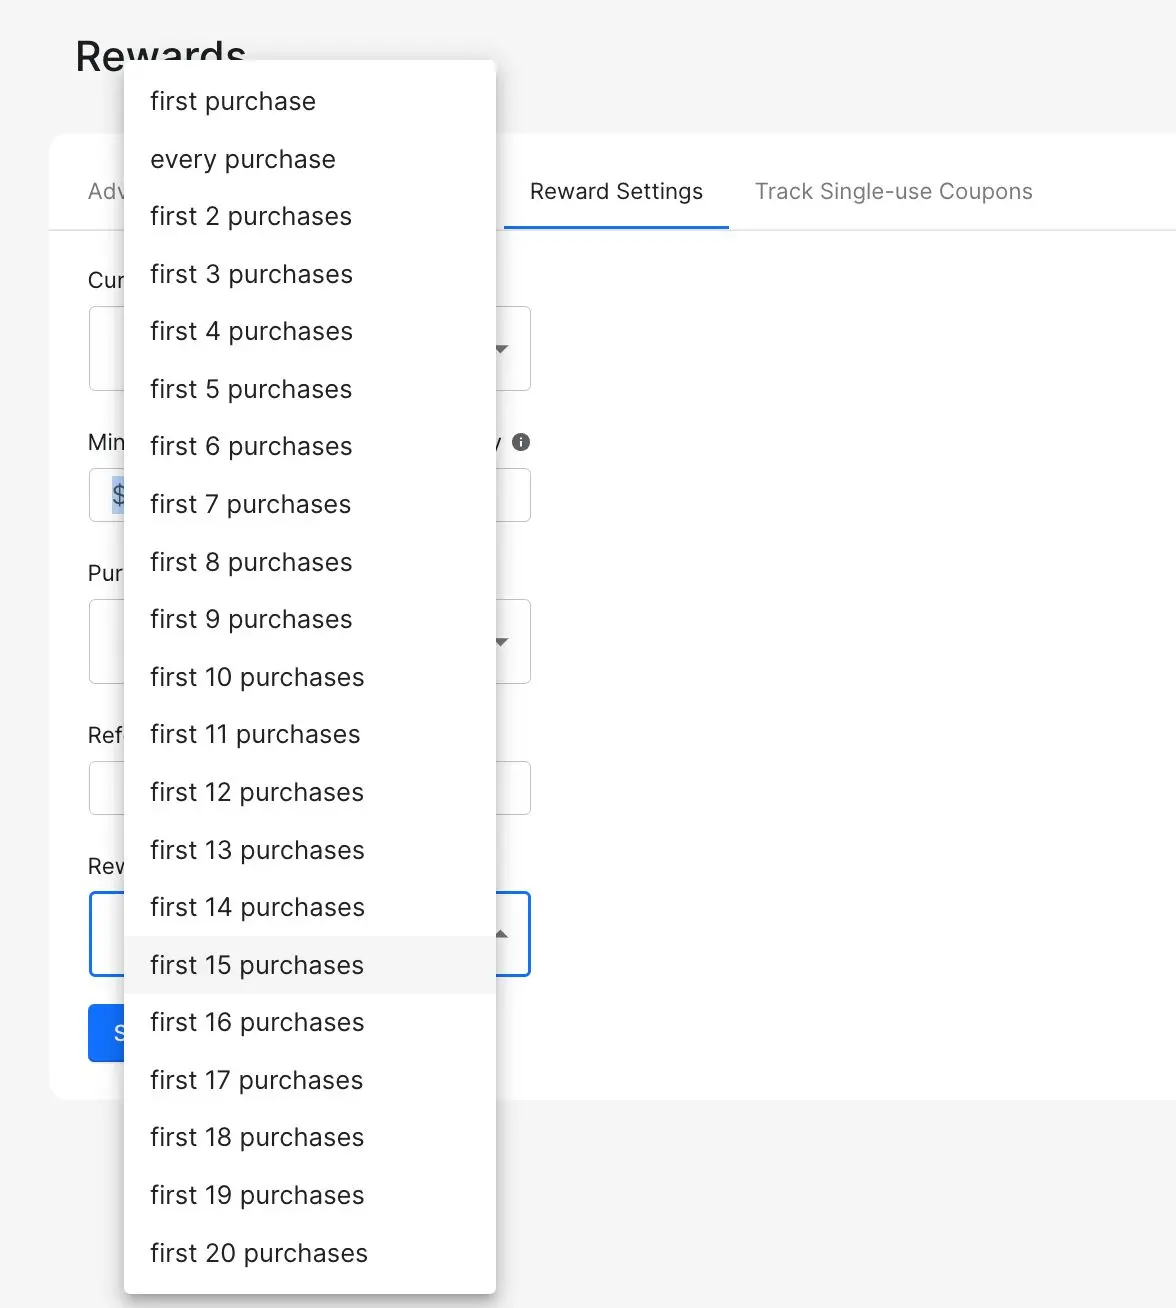The image size is (1176, 1308).
Task: Expand the purchase dropdown arrow
Action: 502,642
